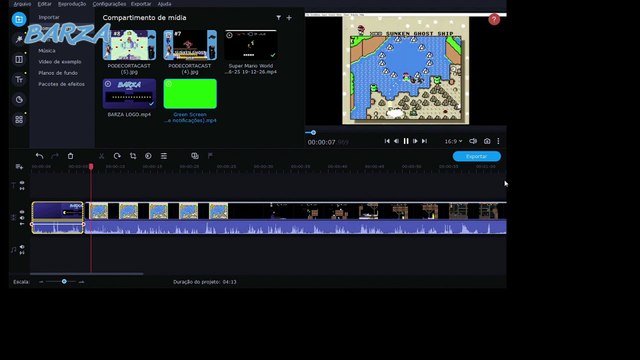Click the blue Exportar button
The image size is (640, 360).
tap(476, 156)
